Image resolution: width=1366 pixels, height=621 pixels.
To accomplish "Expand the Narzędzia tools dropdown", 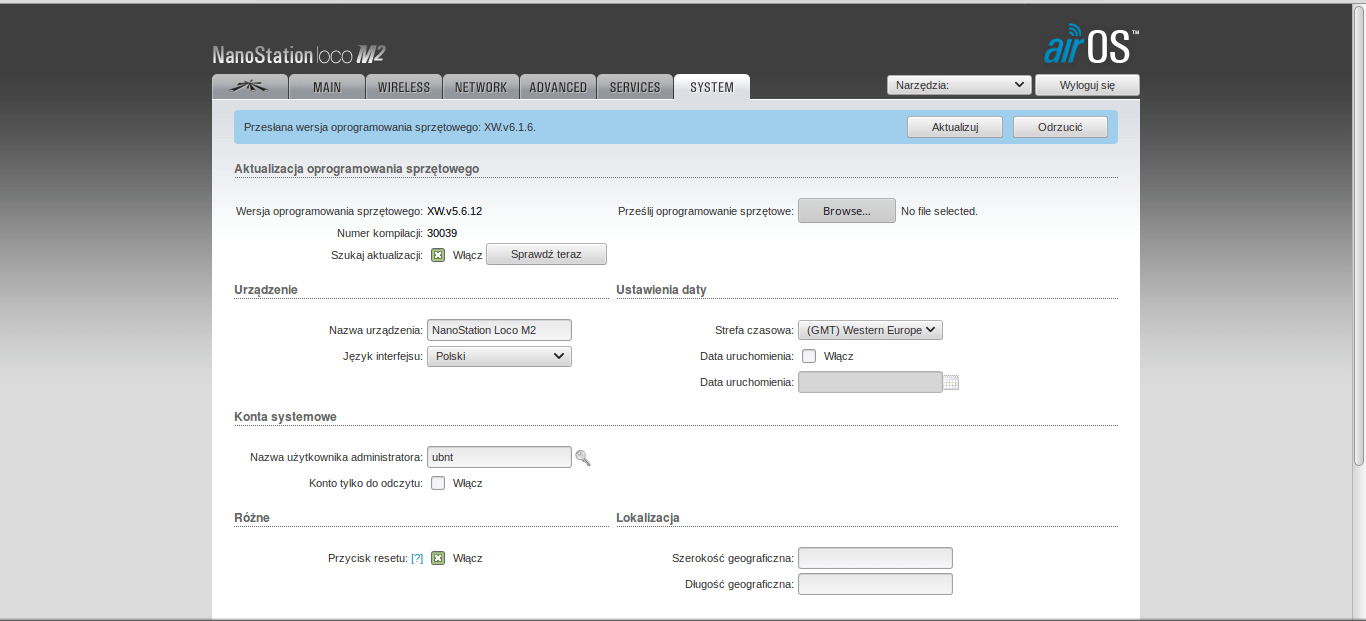I will coord(959,85).
